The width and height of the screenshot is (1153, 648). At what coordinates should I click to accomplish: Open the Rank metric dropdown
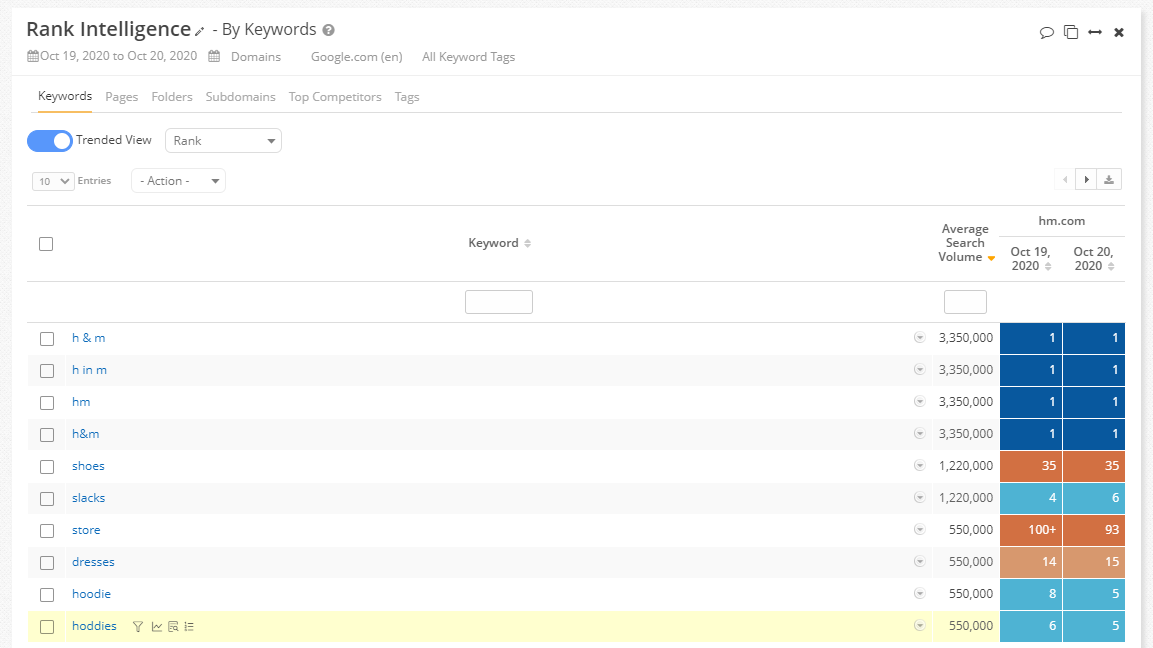point(224,140)
